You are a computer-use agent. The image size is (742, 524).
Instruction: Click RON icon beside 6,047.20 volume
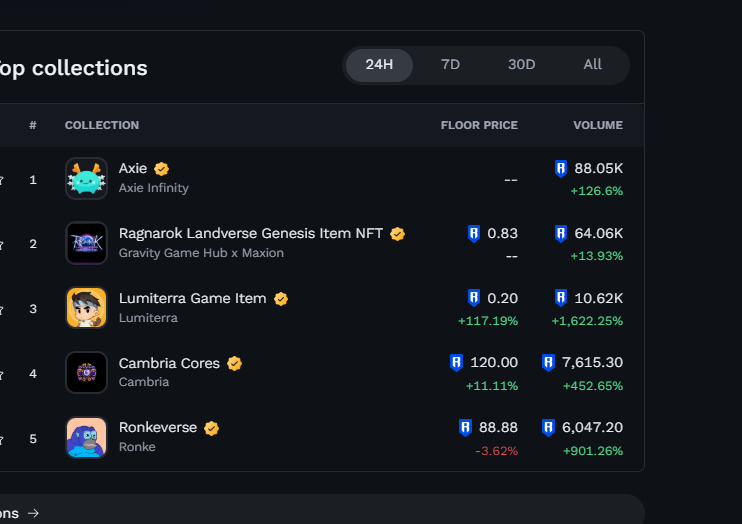(548, 427)
